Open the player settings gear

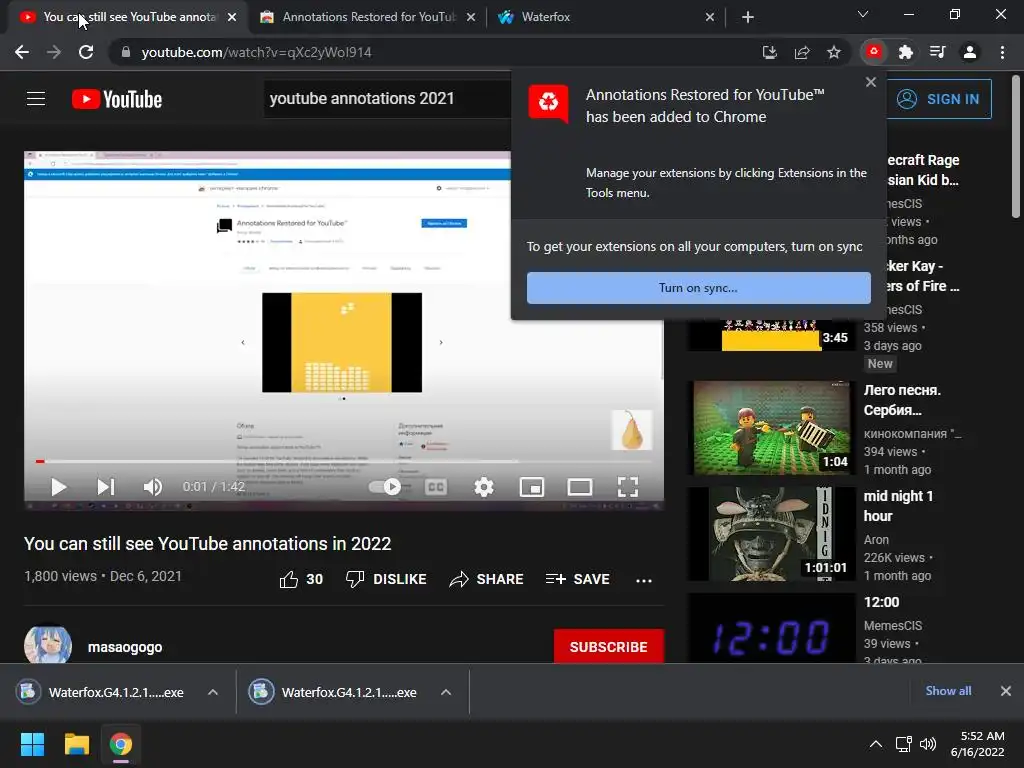484,487
